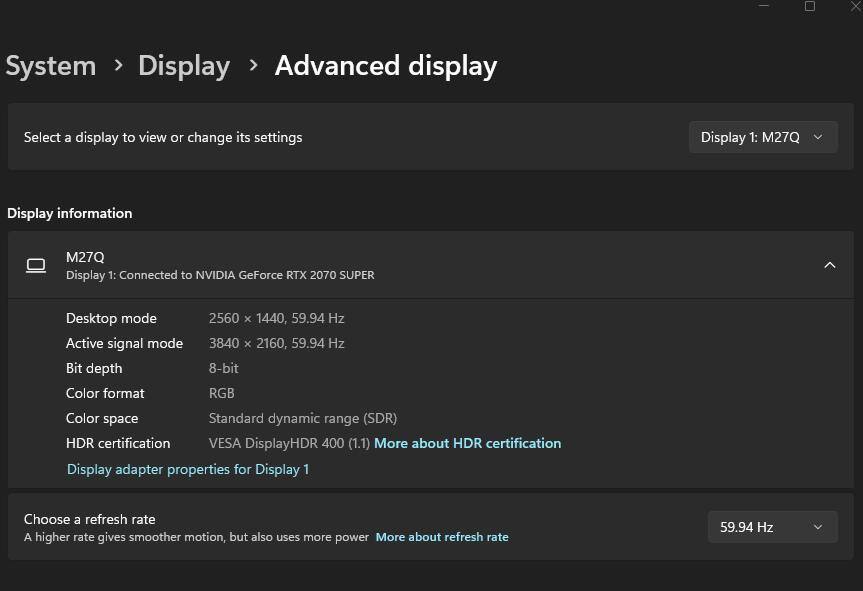Collapse the M27Q display information section
This screenshot has width=863, height=591.
(x=829, y=265)
